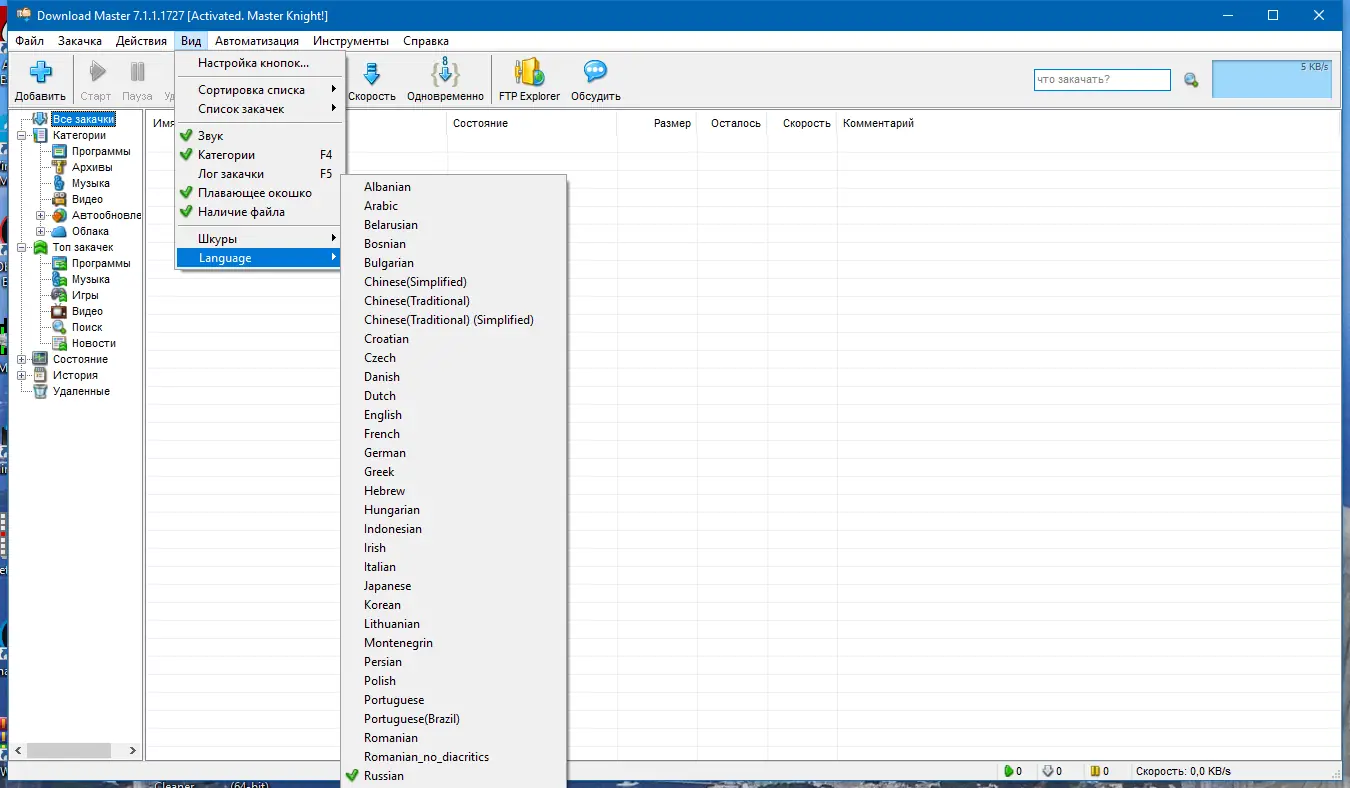Sort by the Осталось column header
The height and width of the screenshot is (788, 1350).
732,123
